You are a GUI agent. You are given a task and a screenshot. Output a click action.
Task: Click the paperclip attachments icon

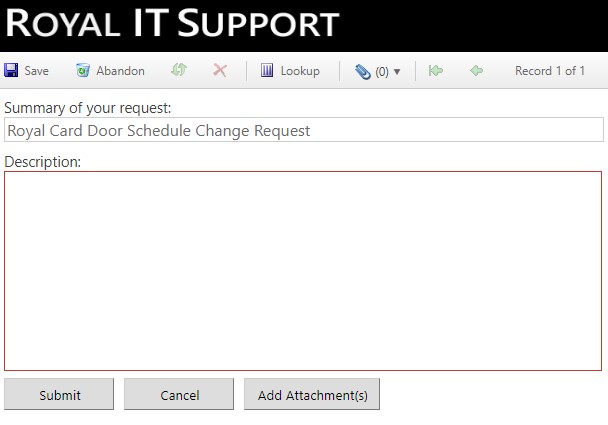pos(363,72)
